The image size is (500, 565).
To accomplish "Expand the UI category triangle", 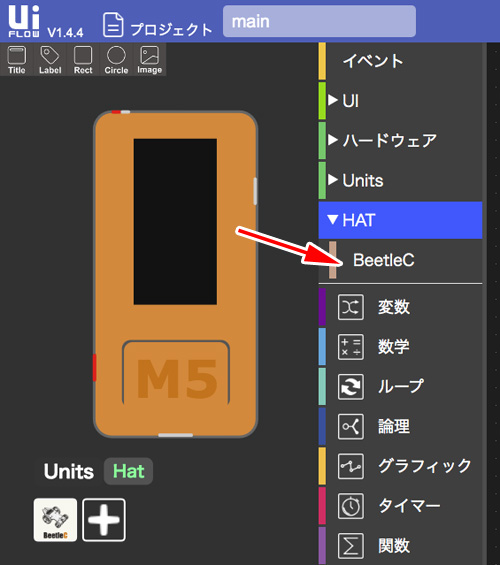I will click(x=333, y=100).
